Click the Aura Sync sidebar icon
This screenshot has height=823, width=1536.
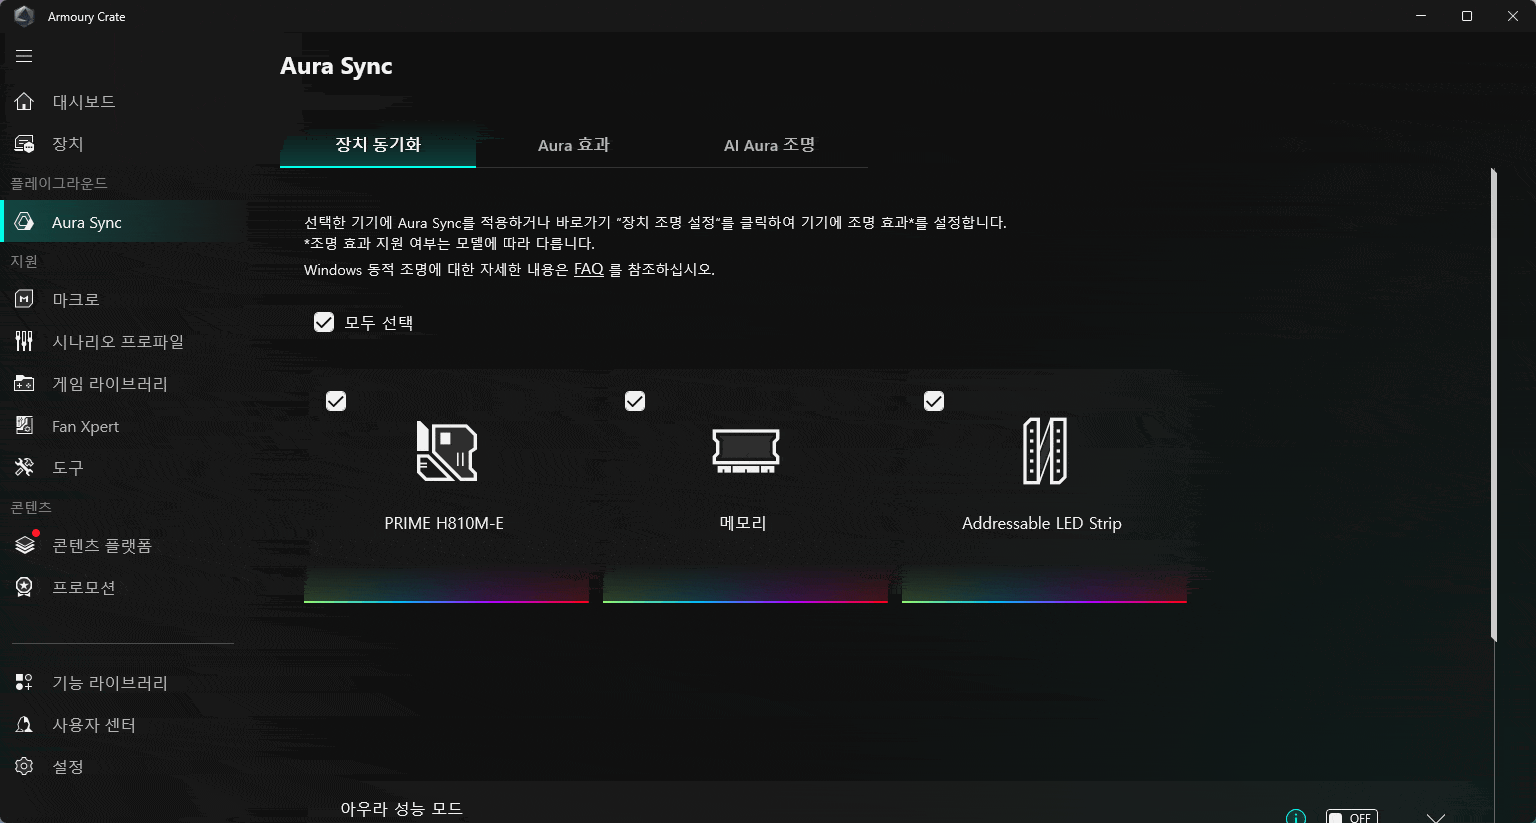pyautogui.click(x=24, y=222)
